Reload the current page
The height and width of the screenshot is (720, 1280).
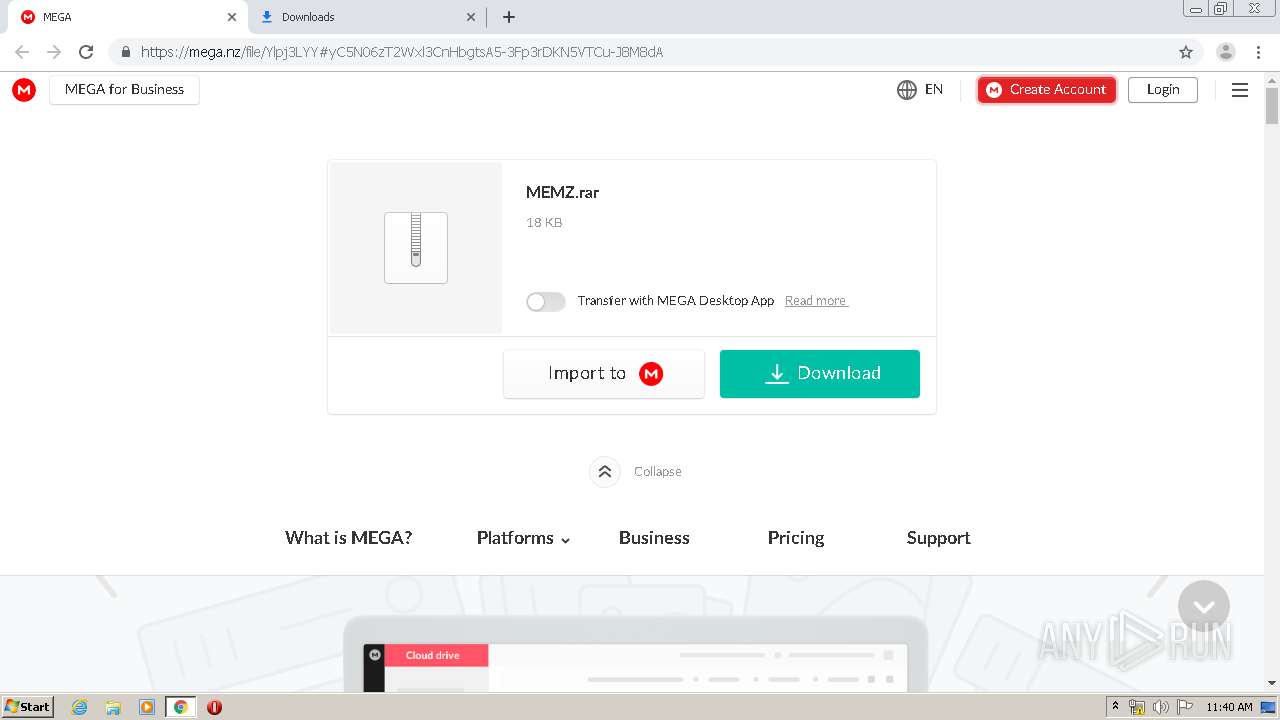coord(86,52)
